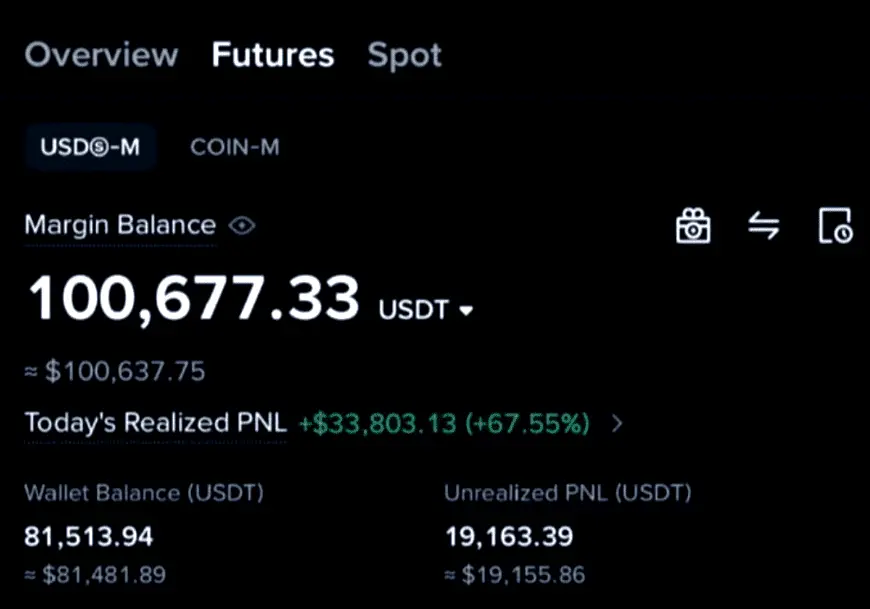Select the USDⓈ-M futures toggle
Screen dimensions: 870x609
[x=90, y=148]
